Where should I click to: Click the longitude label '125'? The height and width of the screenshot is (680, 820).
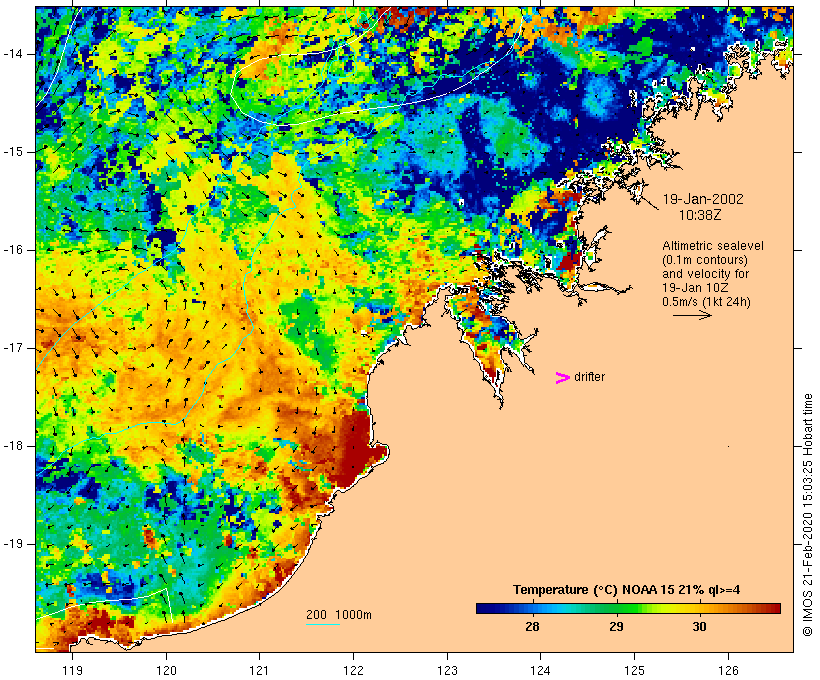(x=634, y=671)
